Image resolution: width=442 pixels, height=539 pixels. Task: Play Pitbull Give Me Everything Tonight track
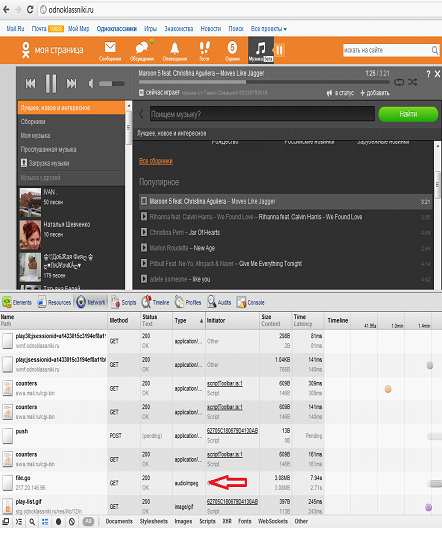[x=144, y=264]
